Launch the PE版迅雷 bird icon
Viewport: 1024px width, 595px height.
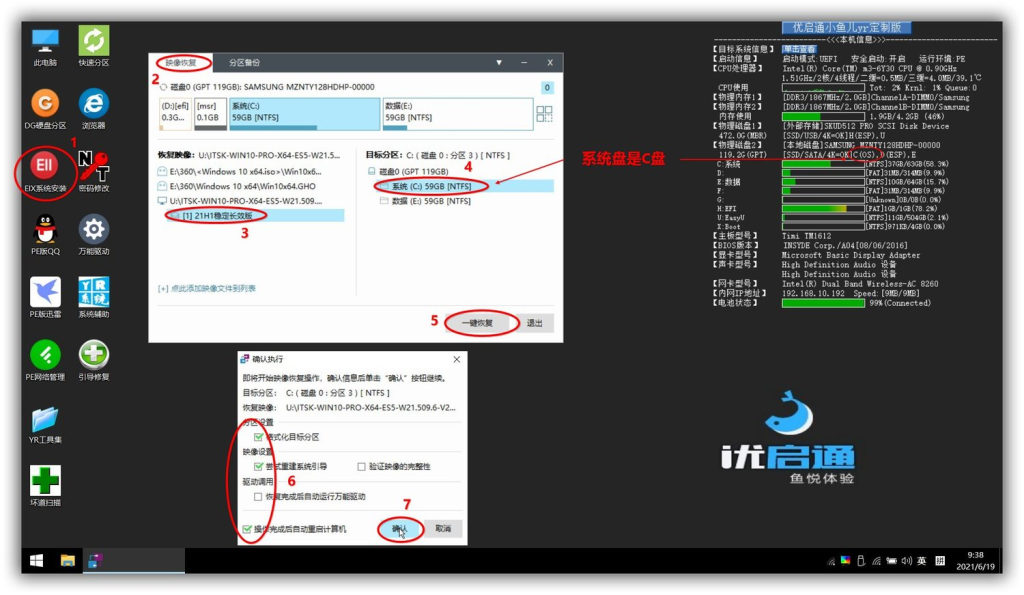pyautogui.click(x=45, y=297)
